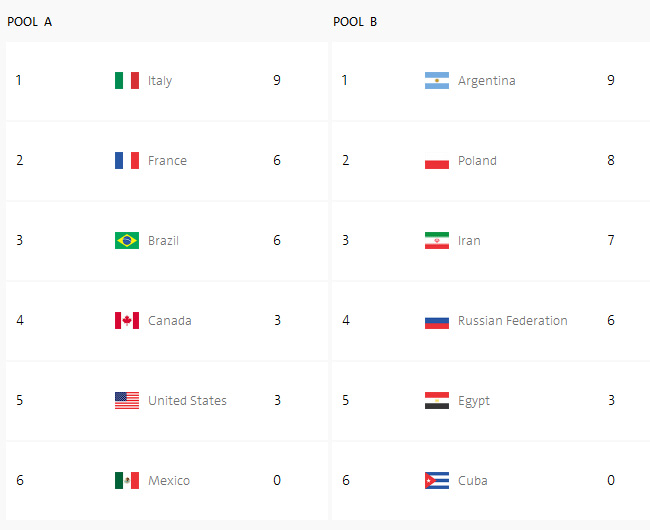Screen dimensions: 650x530
Task: Select the Pool B heading
Action: [x=355, y=21]
